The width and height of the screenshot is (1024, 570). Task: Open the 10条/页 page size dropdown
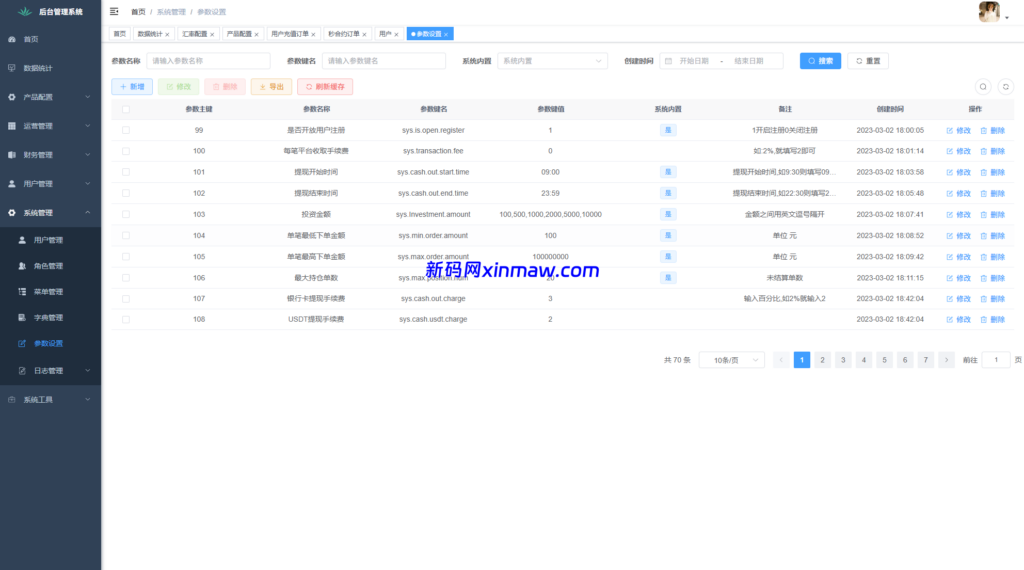(x=731, y=360)
